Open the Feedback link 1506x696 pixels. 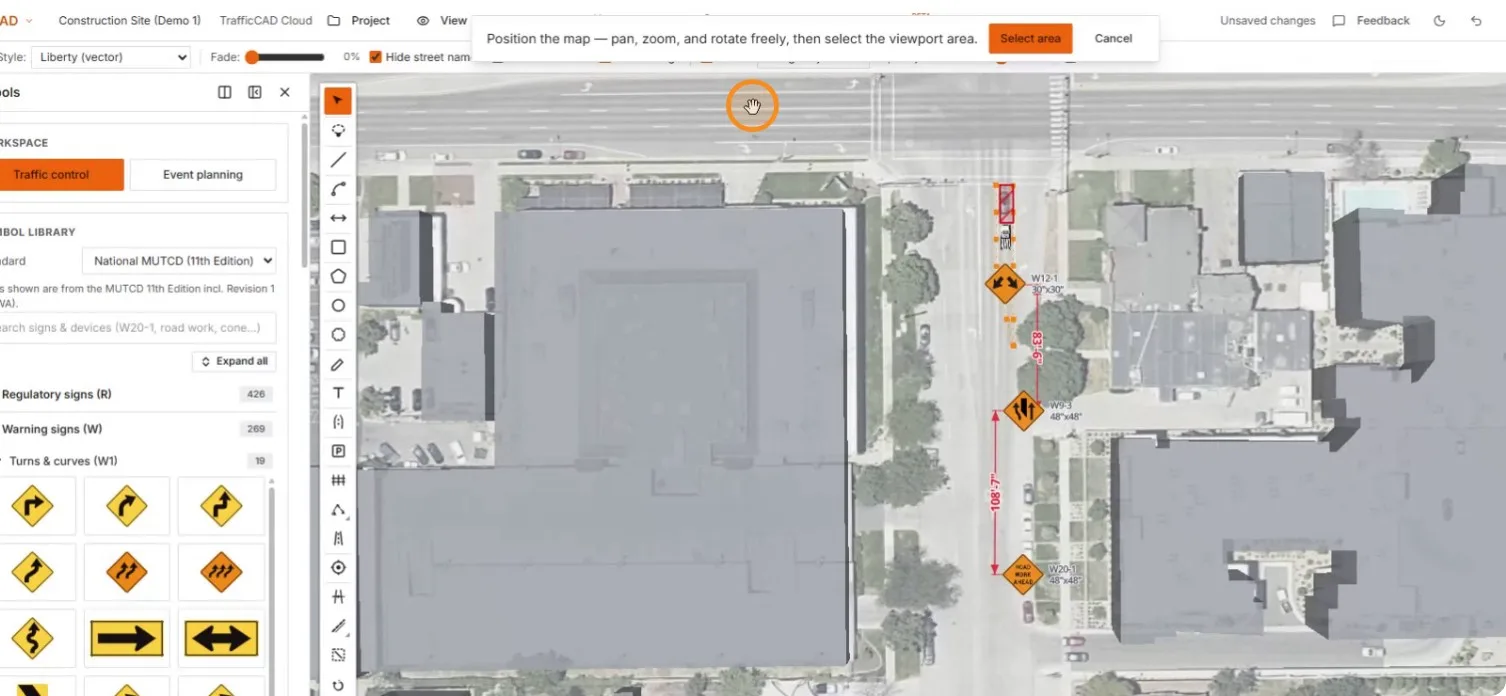(x=1371, y=20)
